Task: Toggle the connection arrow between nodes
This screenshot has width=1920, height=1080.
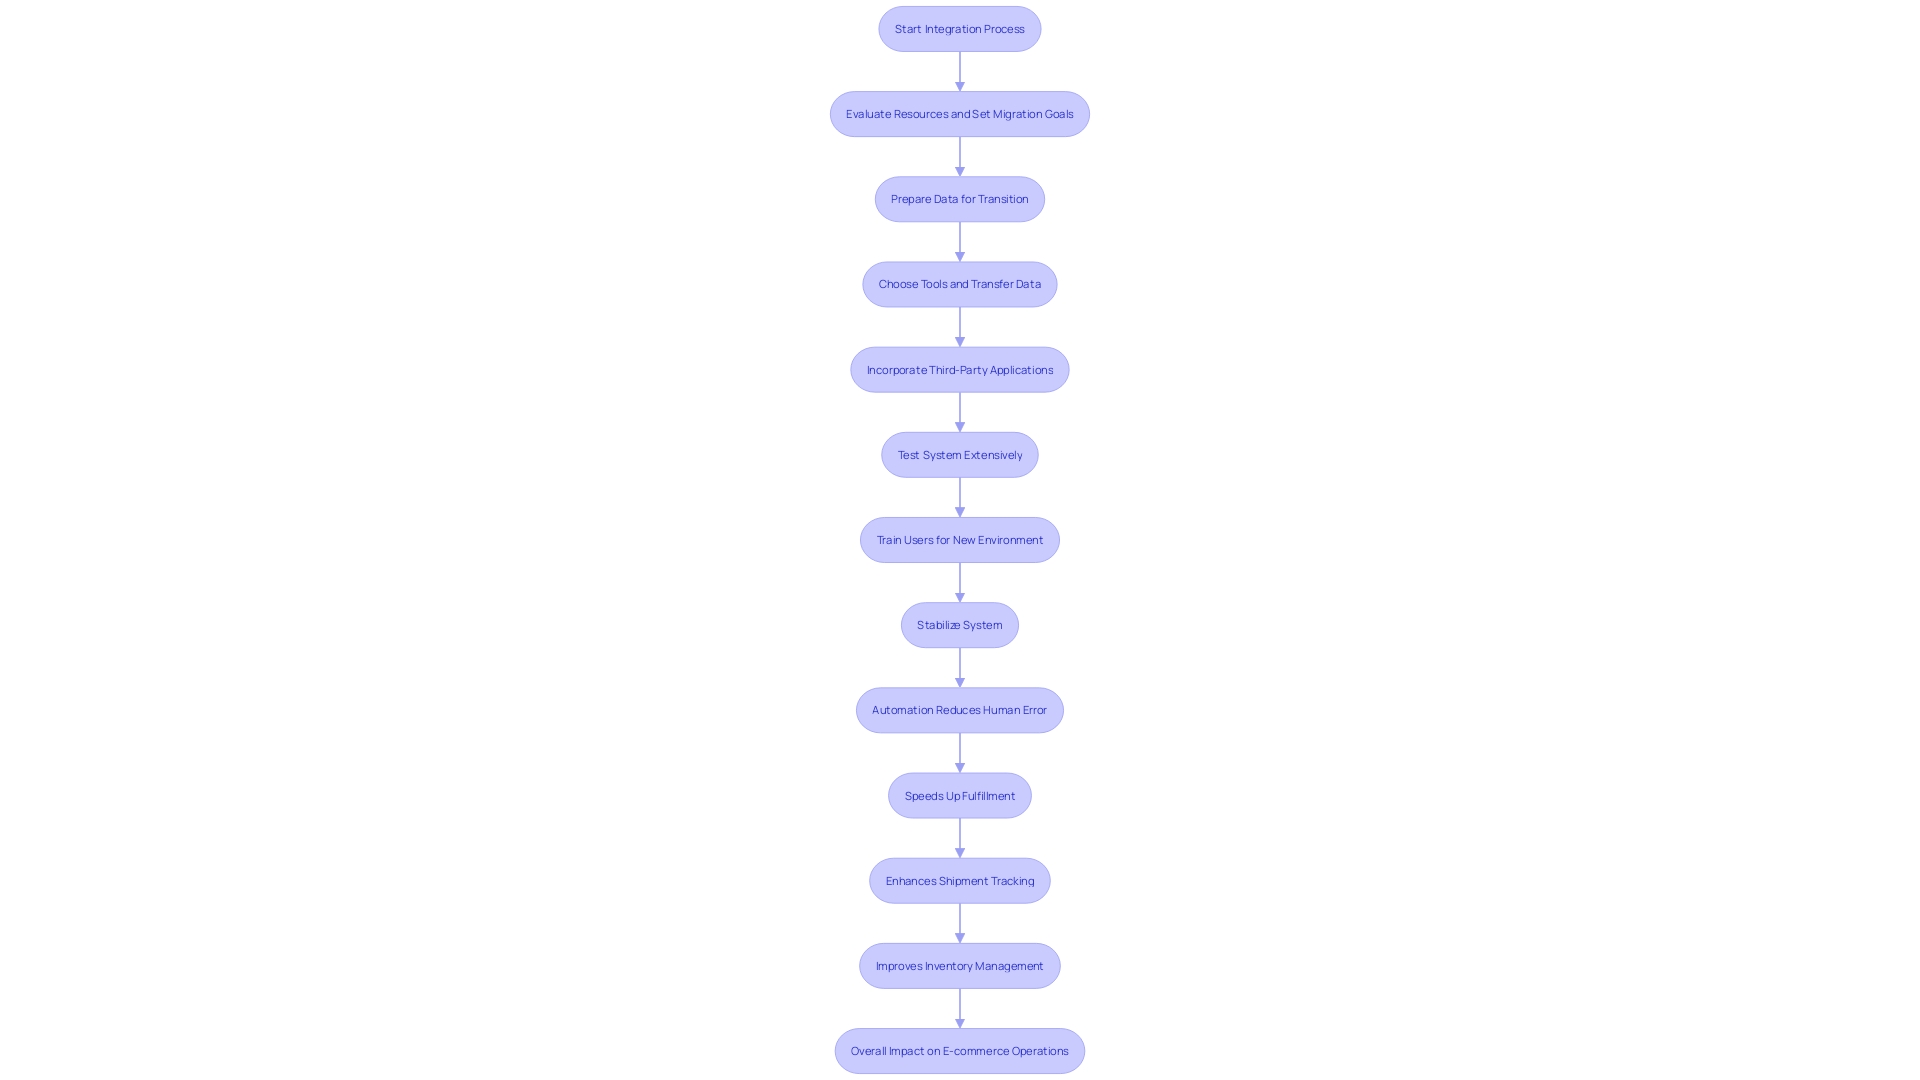Action: click(960, 73)
